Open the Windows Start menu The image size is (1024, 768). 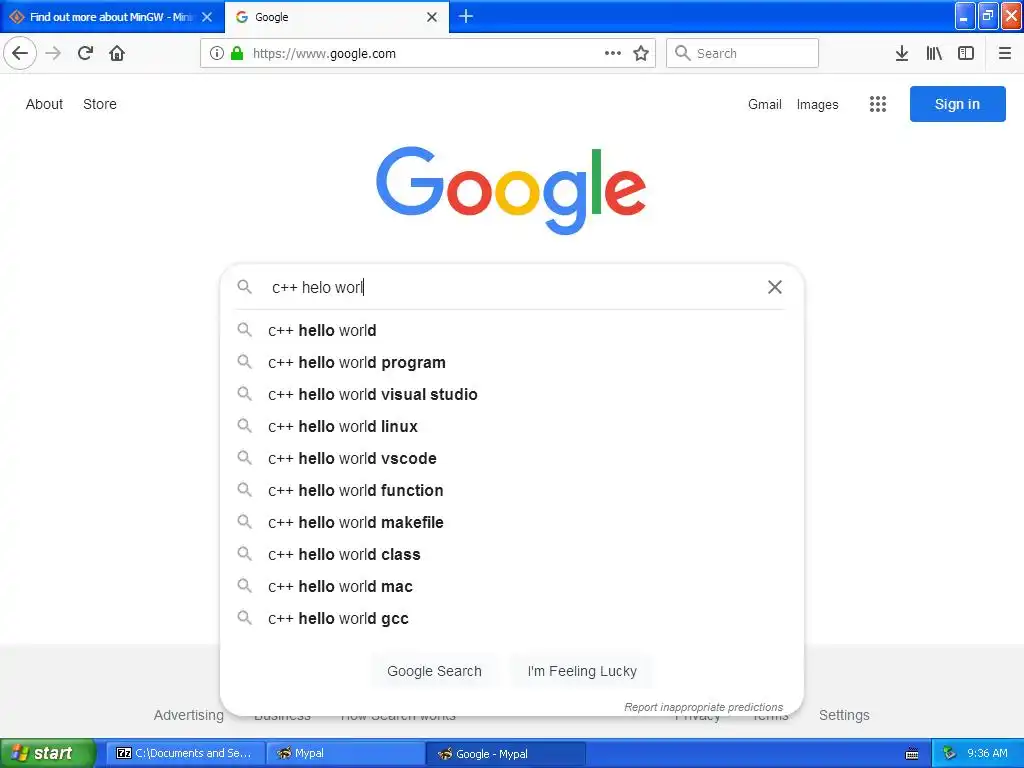pos(47,753)
